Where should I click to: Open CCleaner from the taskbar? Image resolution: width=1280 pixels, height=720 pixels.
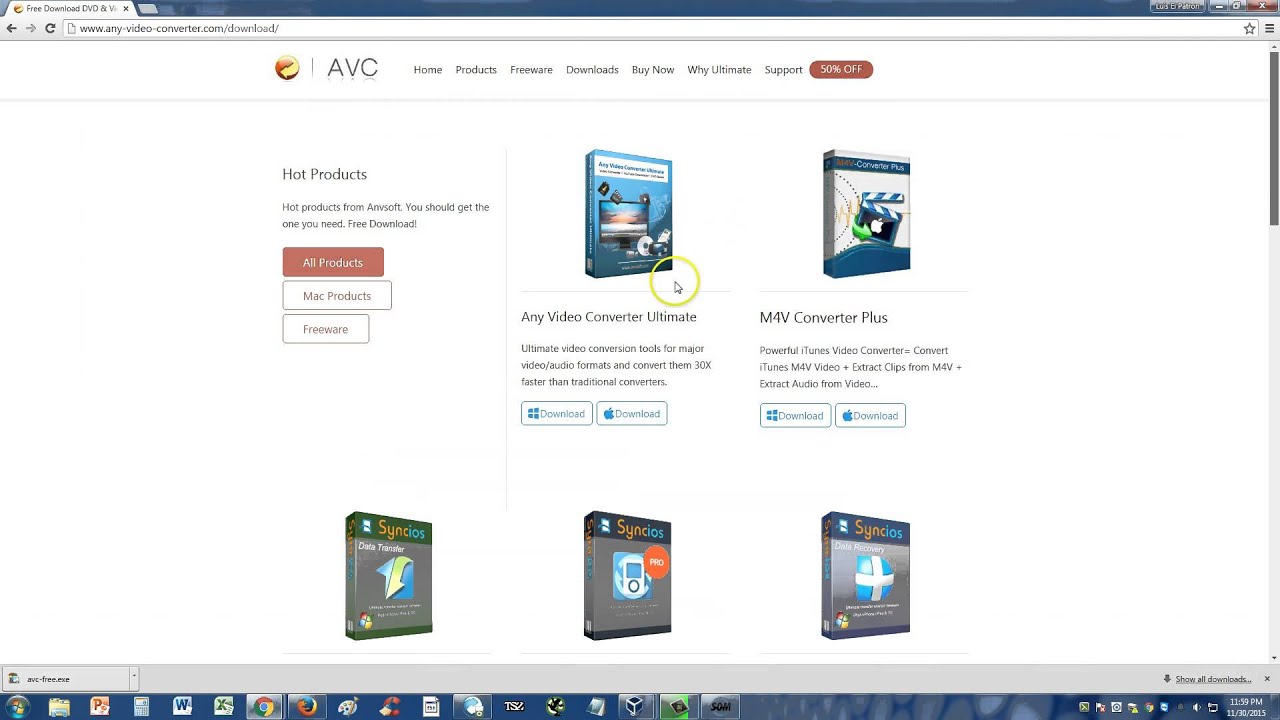(389, 707)
